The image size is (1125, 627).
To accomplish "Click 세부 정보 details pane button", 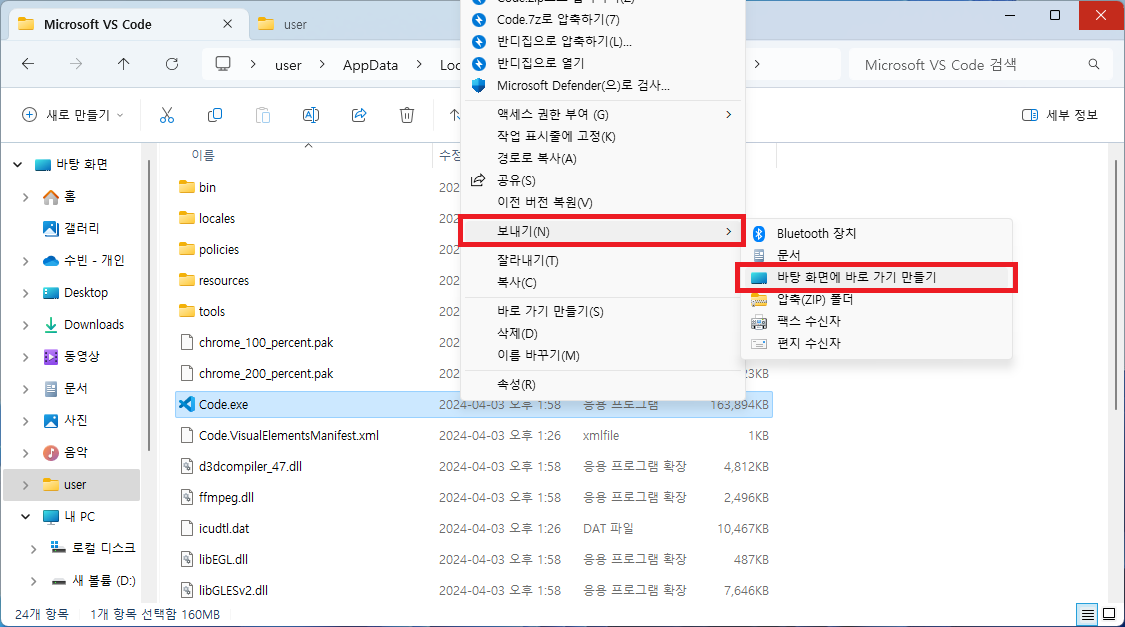I will click(1060, 115).
